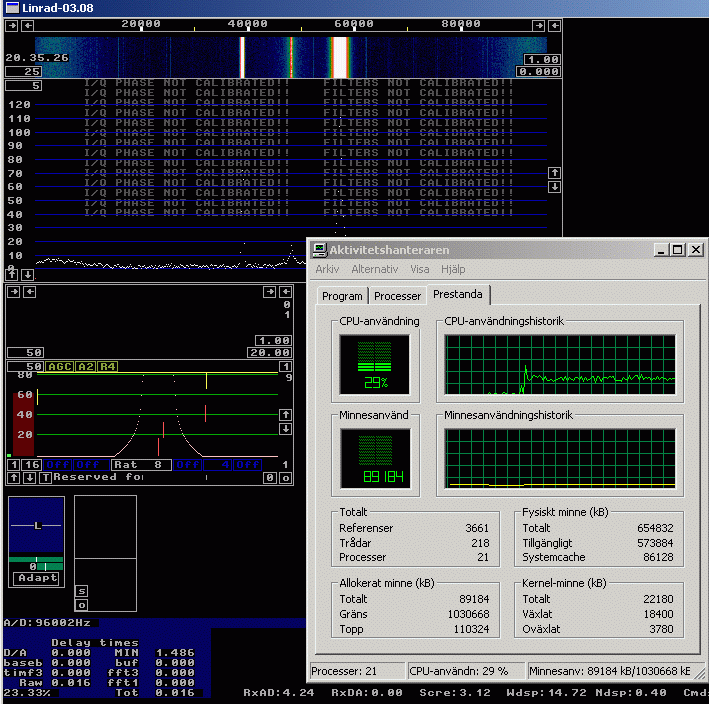Image resolution: width=709 pixels, height=704 pixels.
Task: Switch to the Program tab
Action: click(x=342, y=296)
